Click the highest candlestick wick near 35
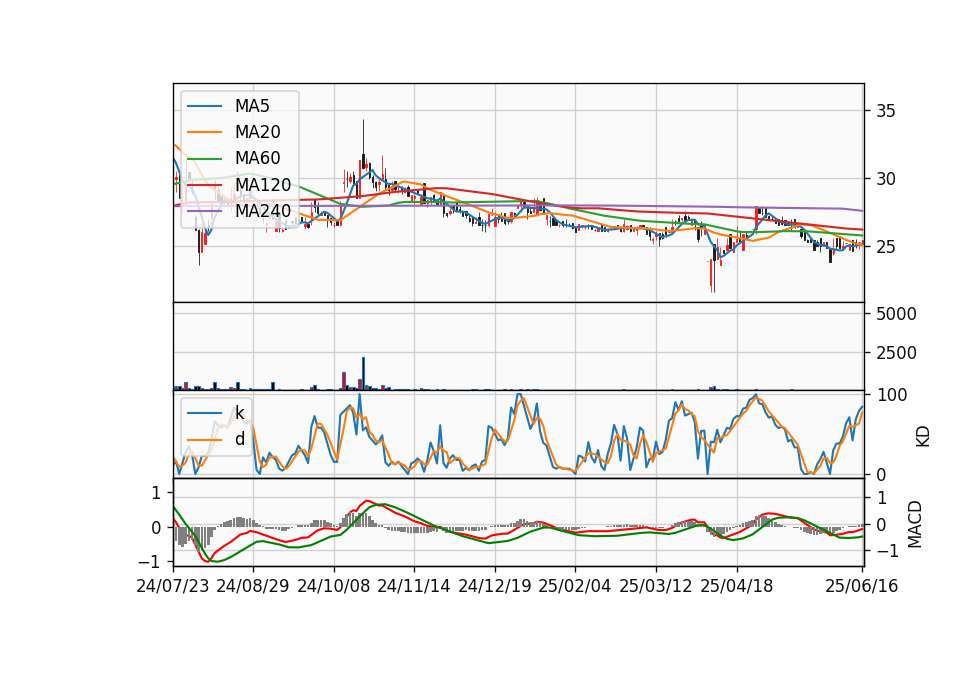Image resolution: width=960 pixels, height=690 pixels. pos(363,138)
